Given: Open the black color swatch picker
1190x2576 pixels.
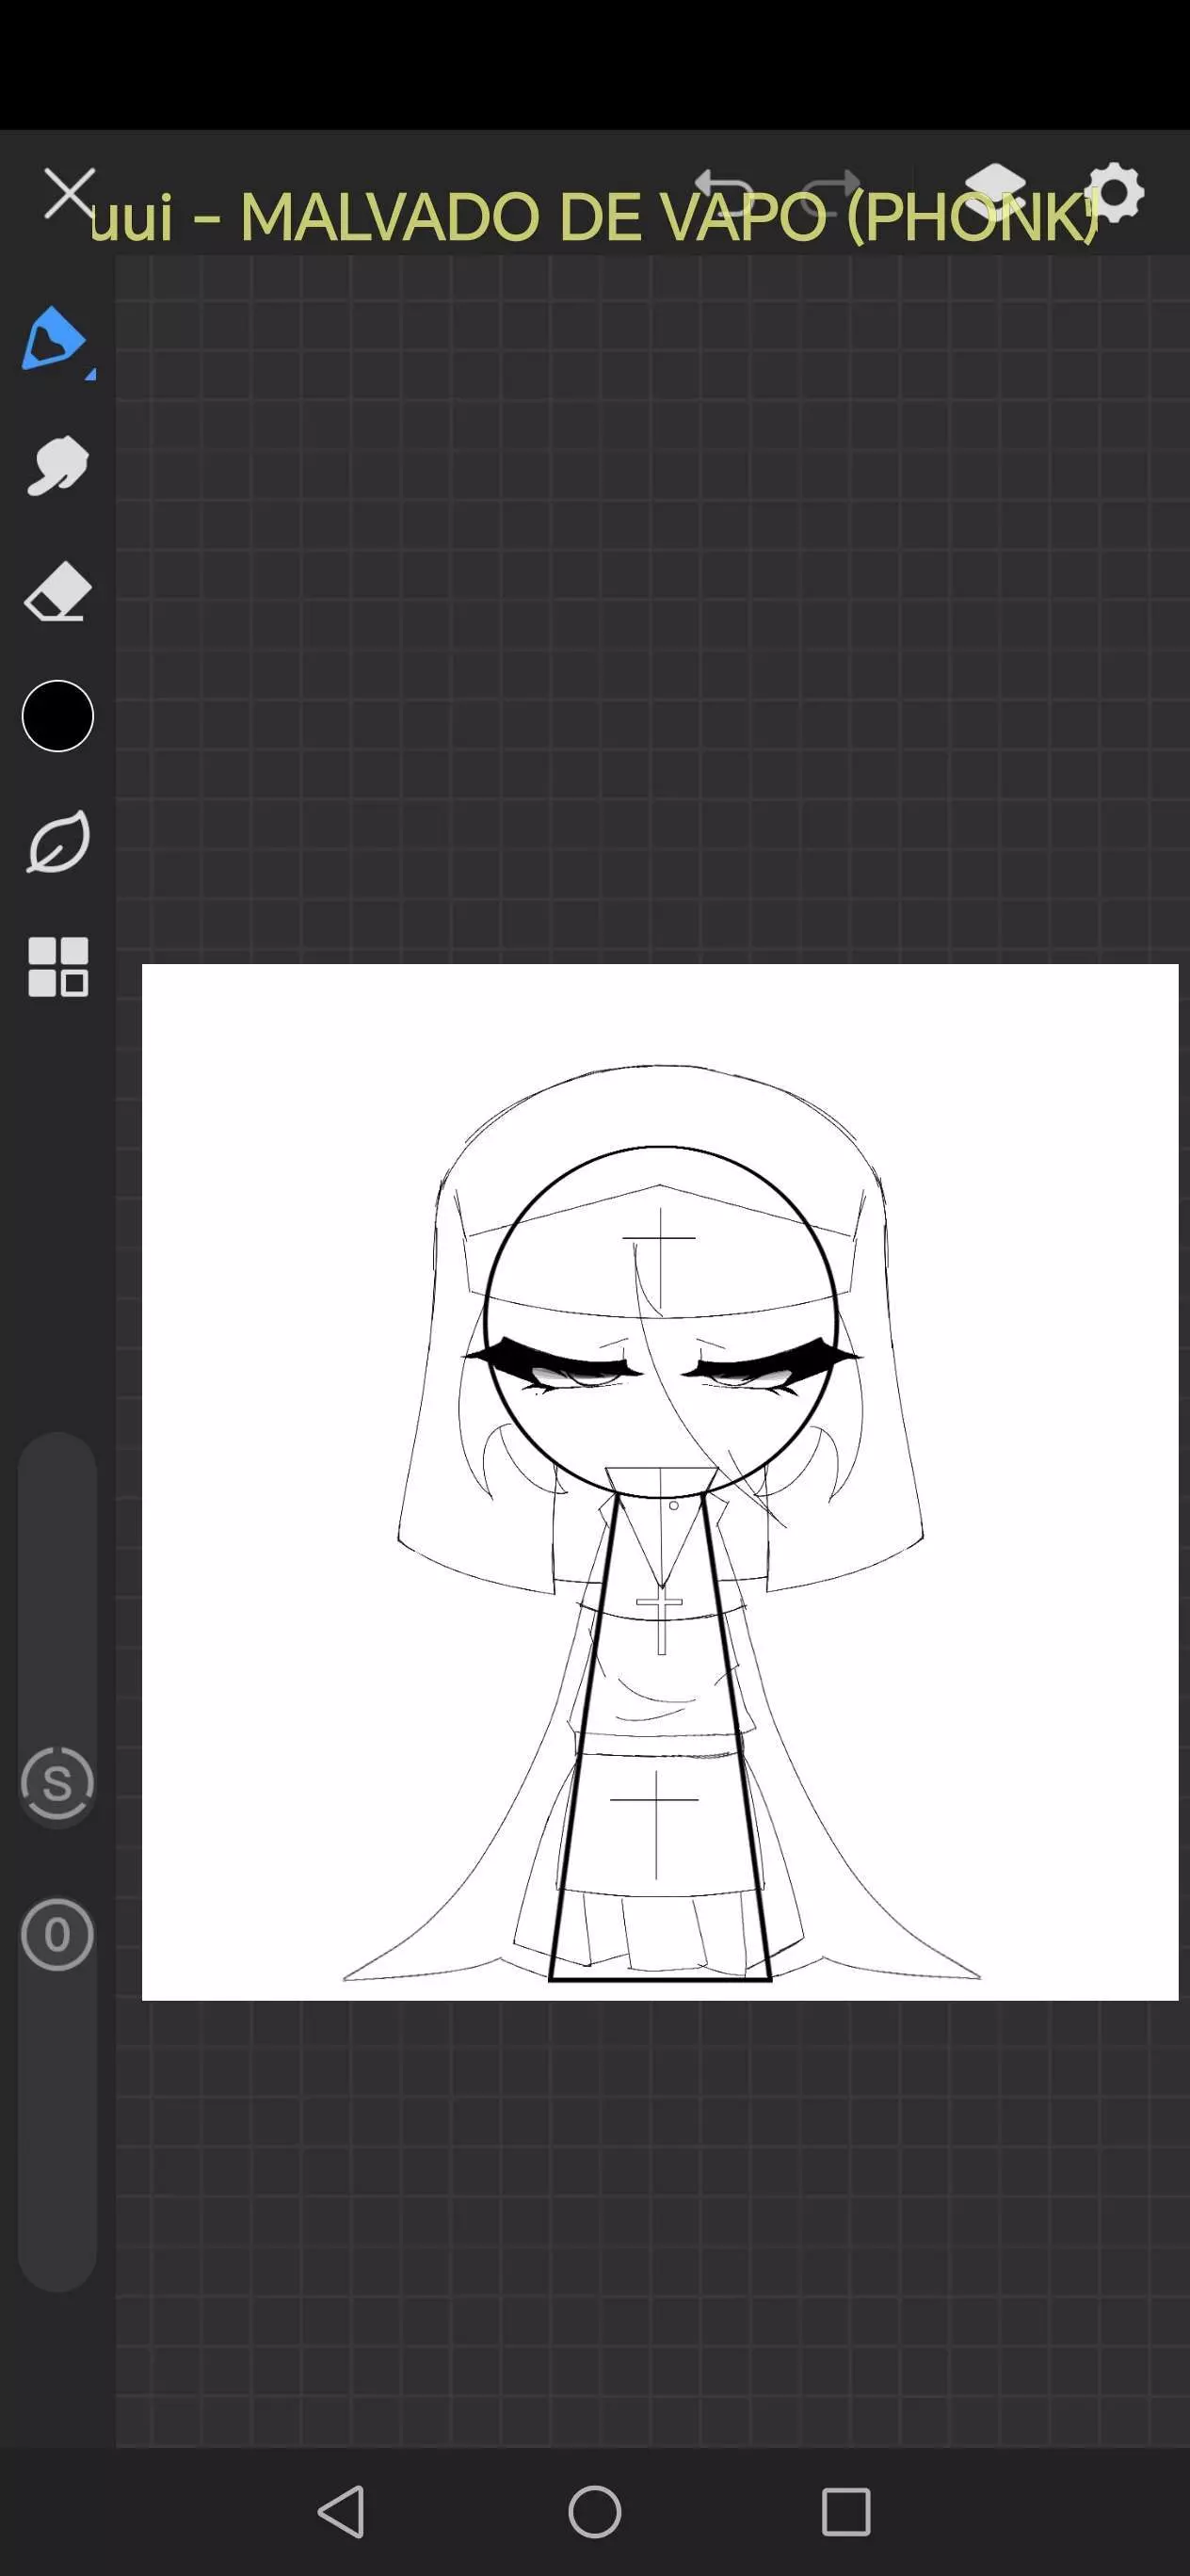Looking at the screenshot, I should (58, 716).
